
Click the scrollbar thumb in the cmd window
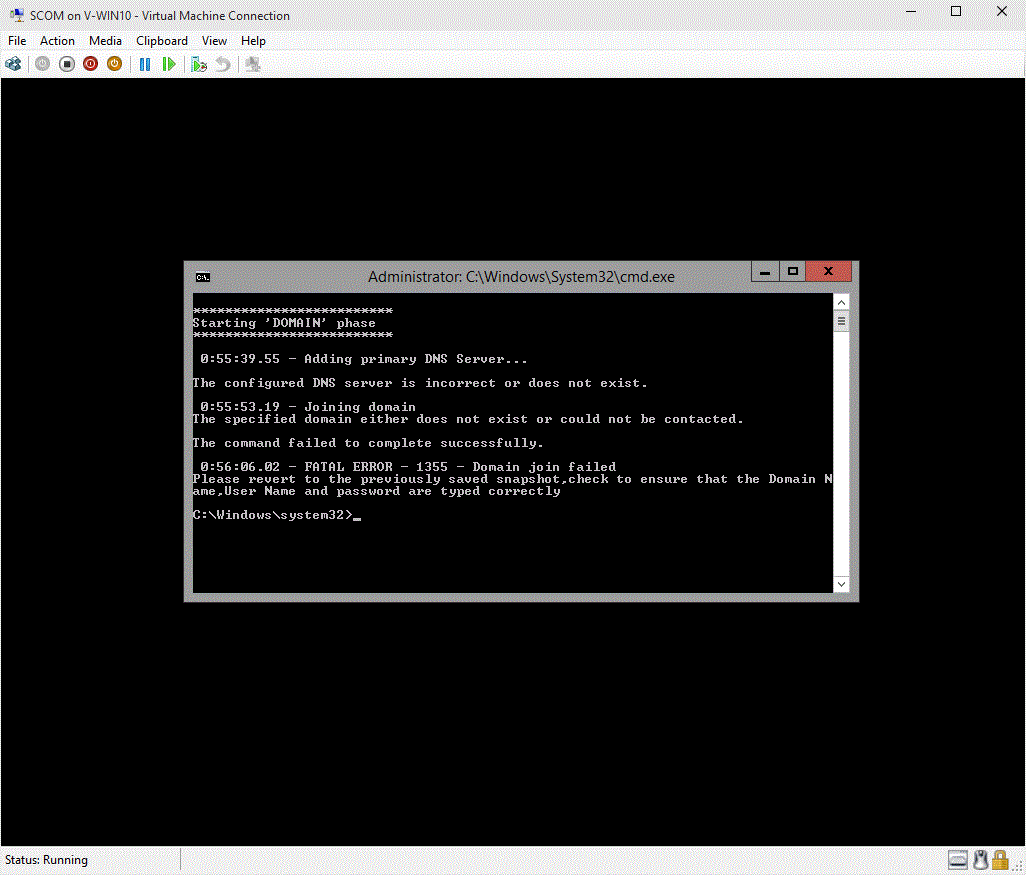pyautogui.click(x=841, y=320)
